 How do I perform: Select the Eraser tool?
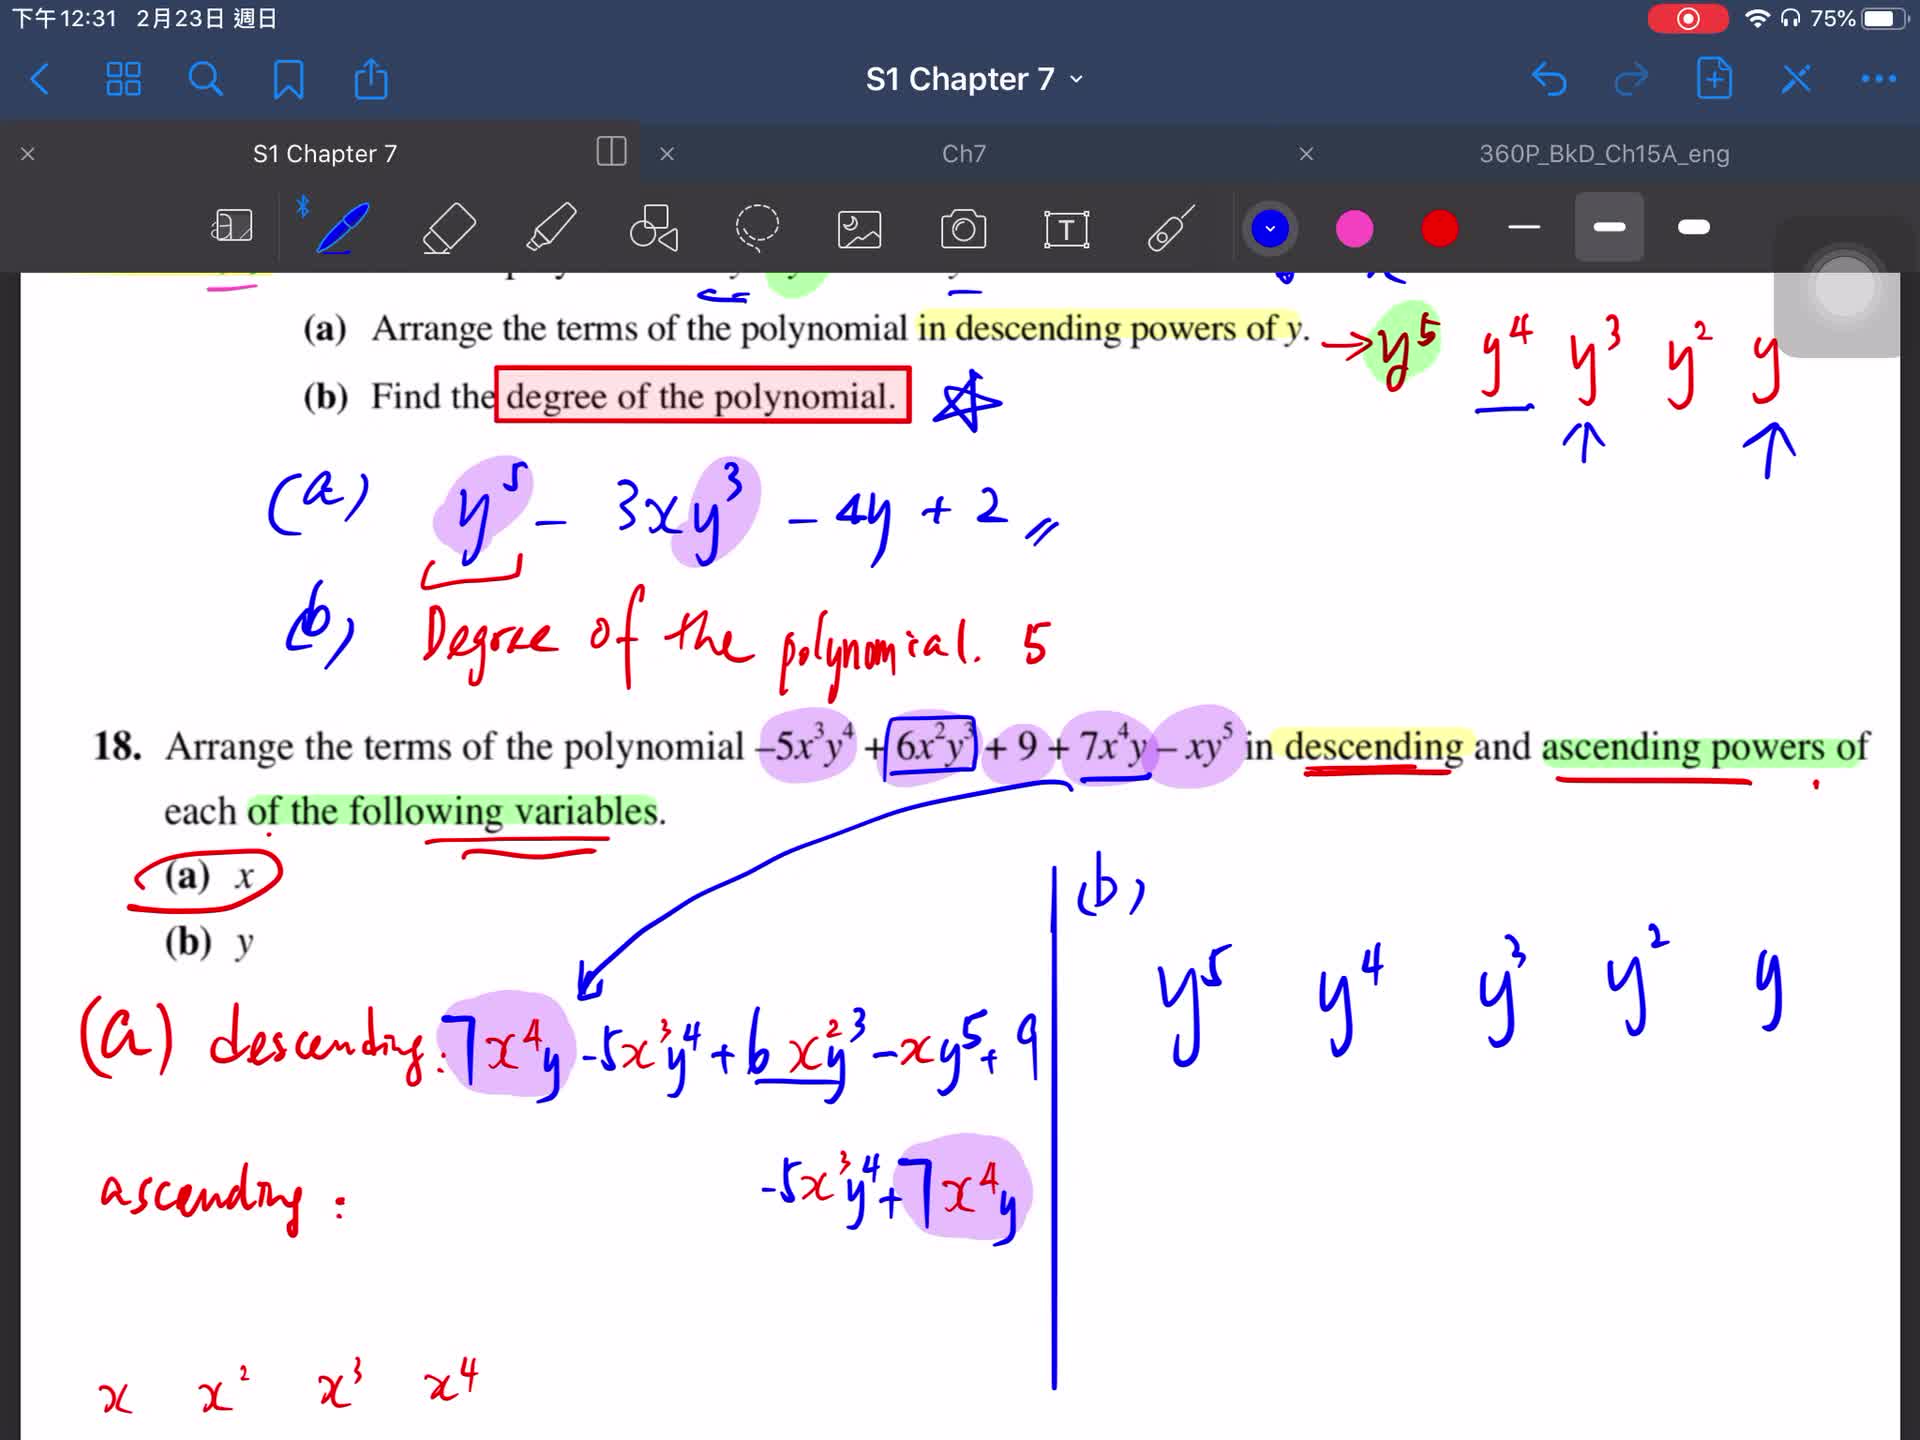click(x=449, y=228)
